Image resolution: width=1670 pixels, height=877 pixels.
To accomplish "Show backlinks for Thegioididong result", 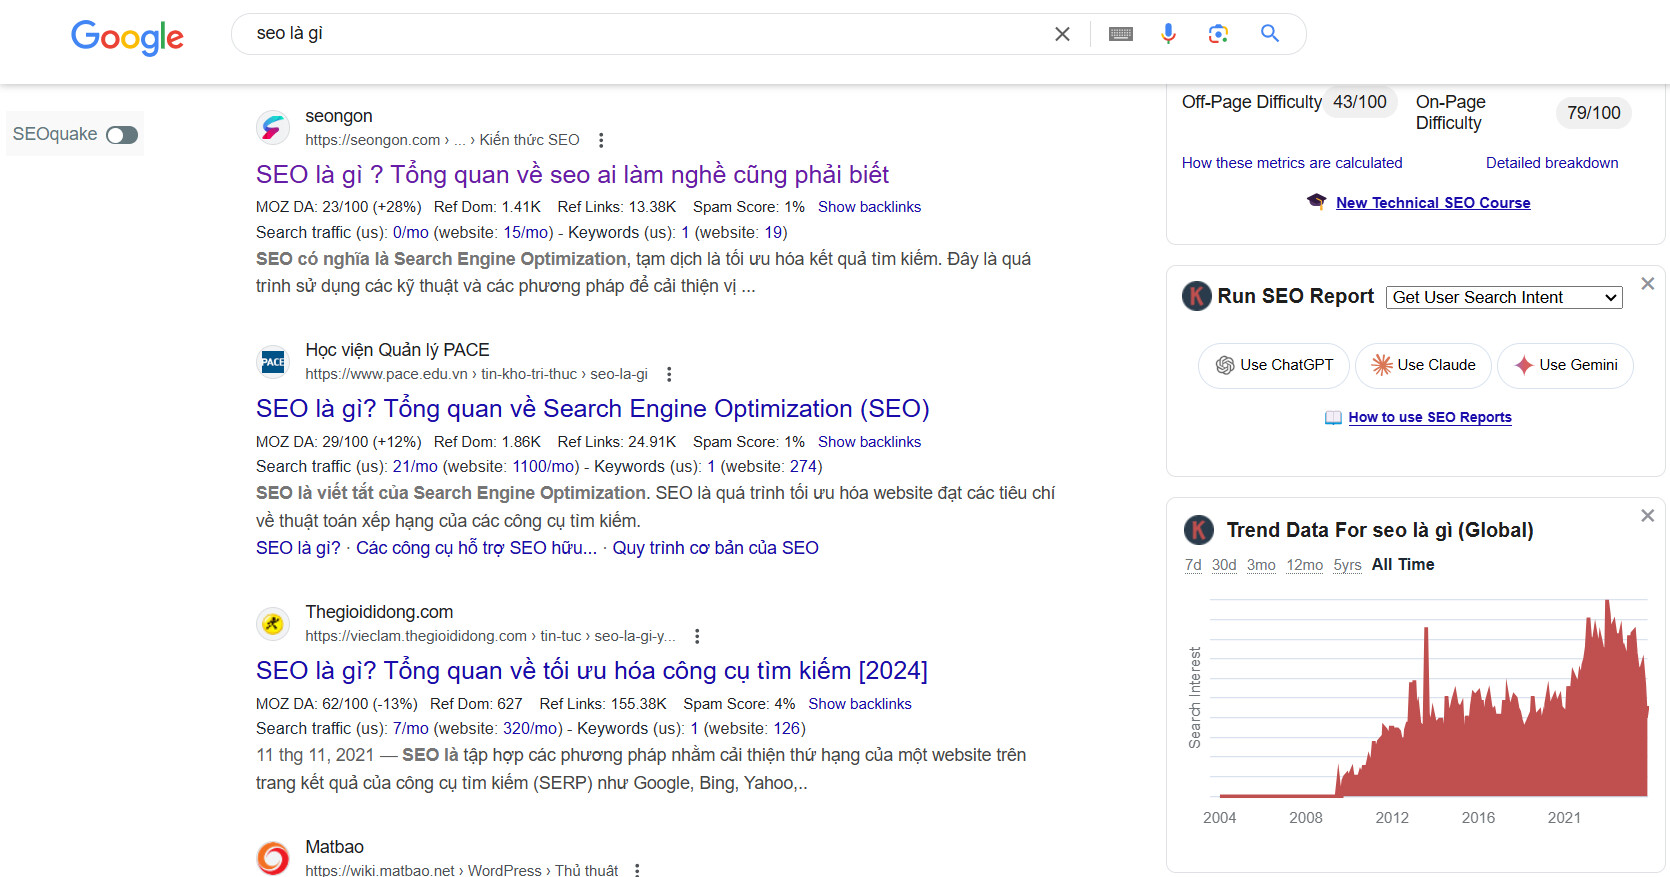I will click(860, 704).
